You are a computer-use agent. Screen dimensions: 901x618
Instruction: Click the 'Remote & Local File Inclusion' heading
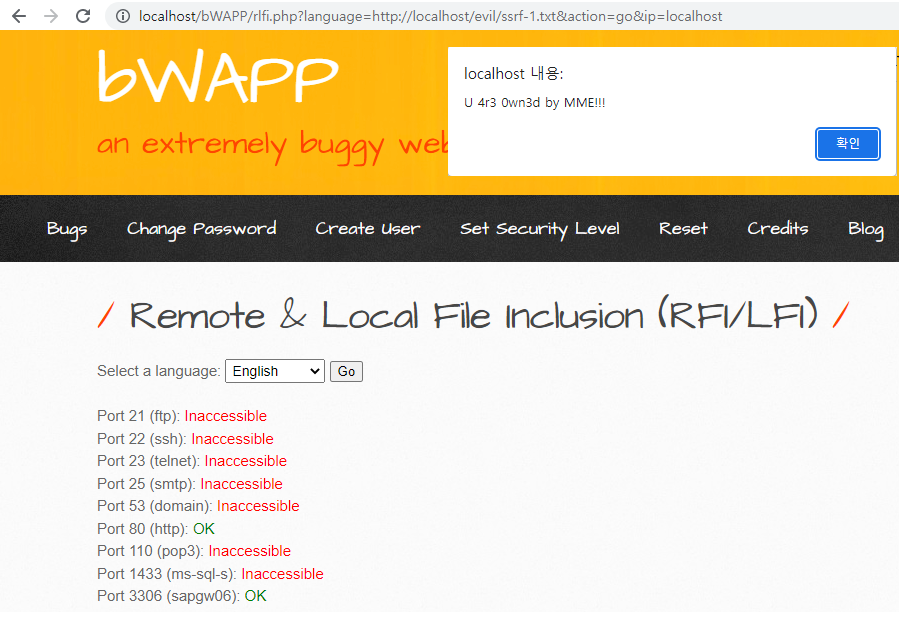click(x=473, y=315)
